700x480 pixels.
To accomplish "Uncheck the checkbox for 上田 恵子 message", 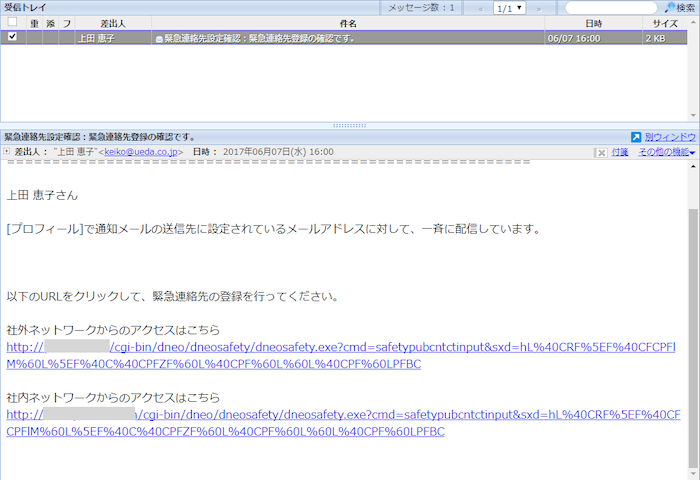I will coord(12,37).
